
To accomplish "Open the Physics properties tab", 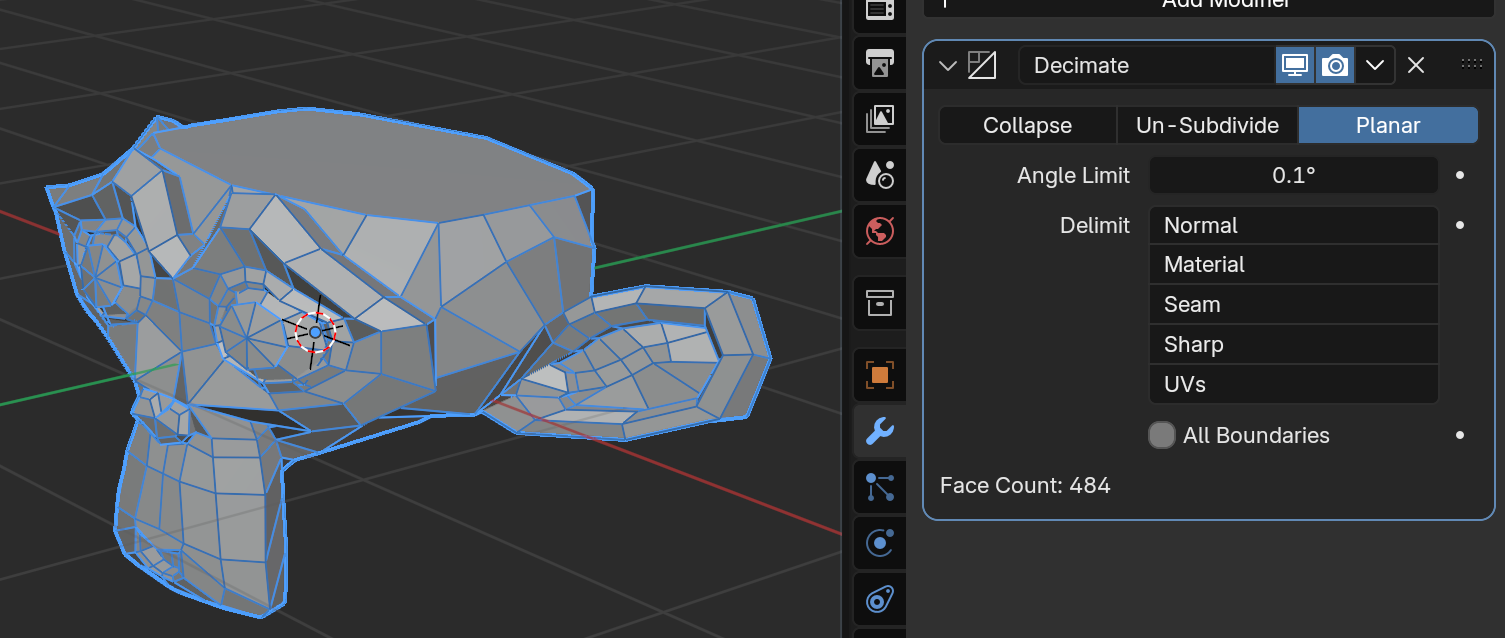I will (x=879, y=543).
